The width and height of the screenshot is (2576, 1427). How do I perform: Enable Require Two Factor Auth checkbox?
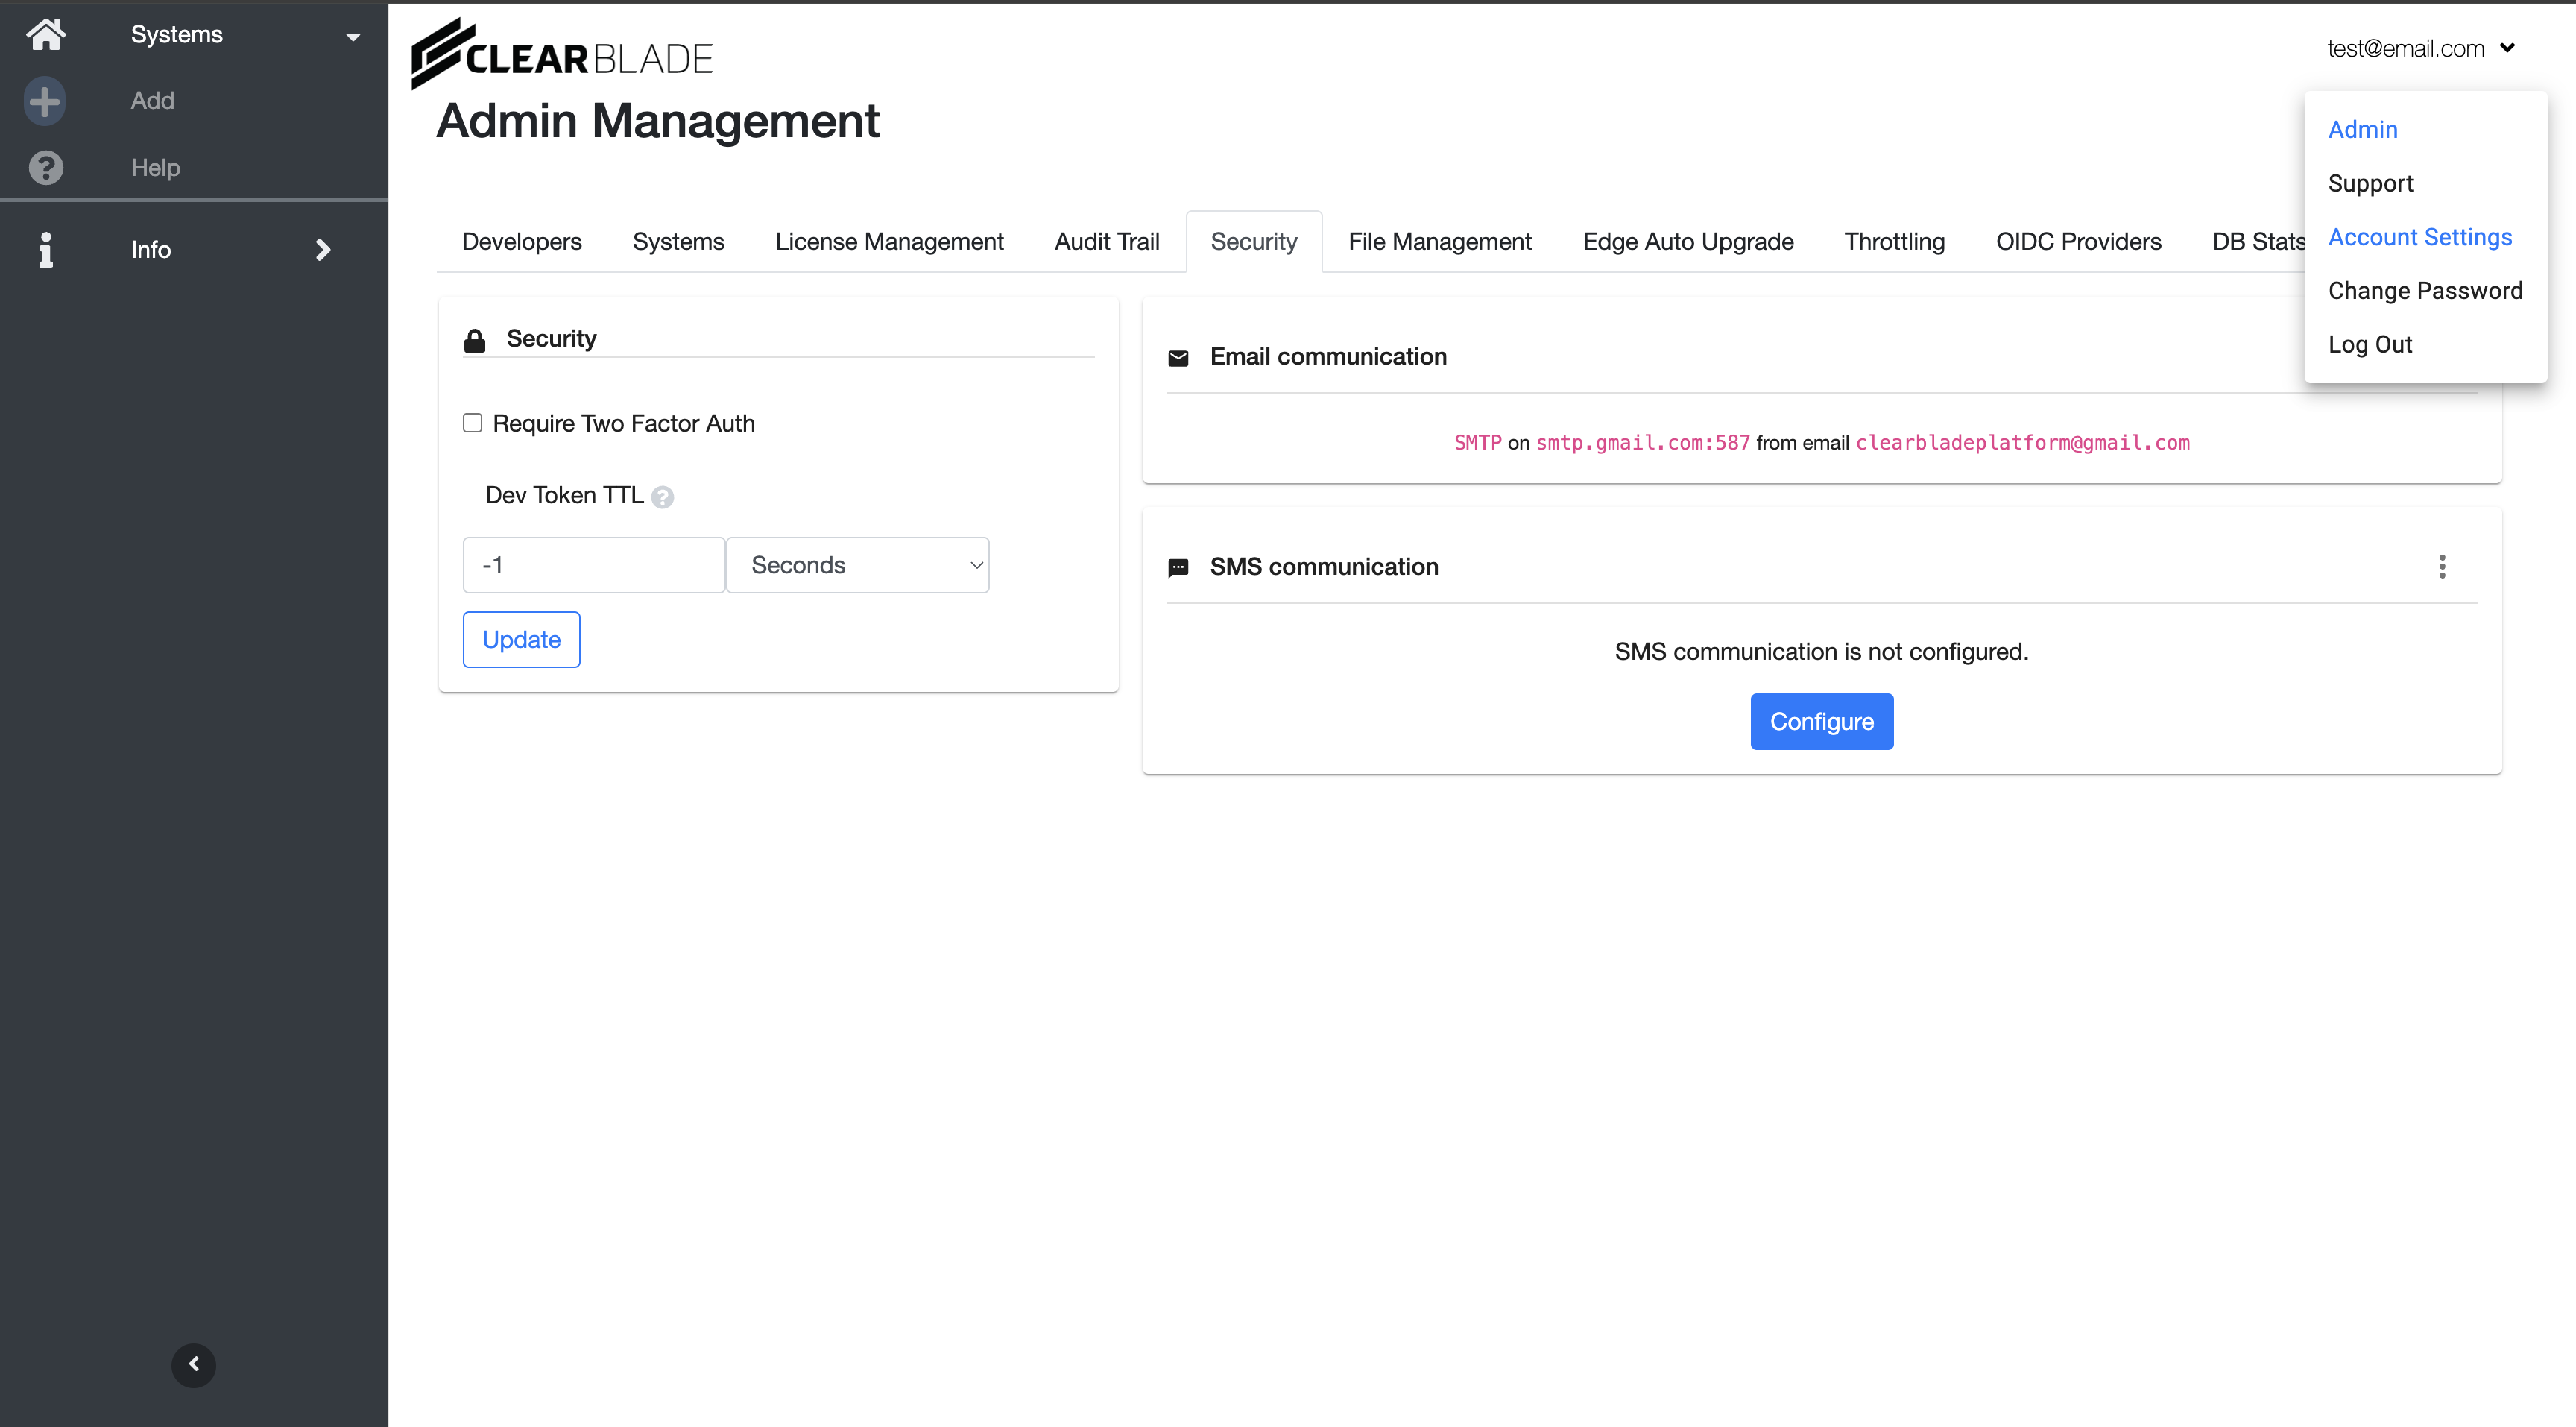pyautogui.click(x=472, y=423)
